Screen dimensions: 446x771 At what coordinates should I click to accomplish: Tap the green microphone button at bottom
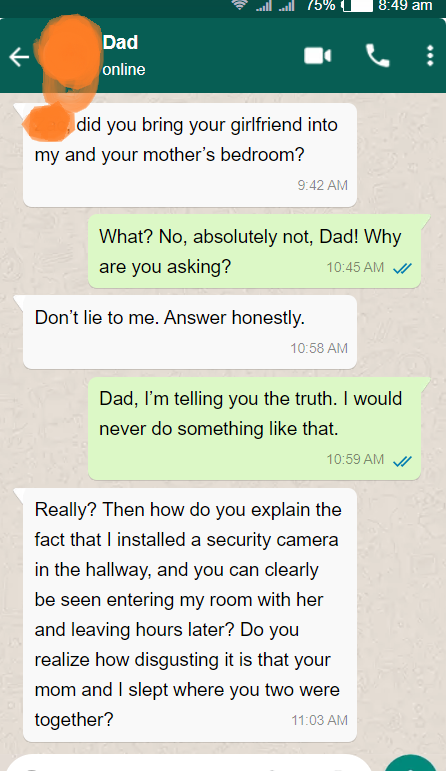(411, 764)
